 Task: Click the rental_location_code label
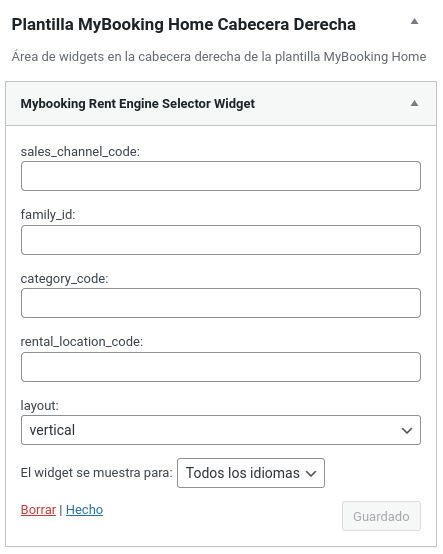point(82,342)
